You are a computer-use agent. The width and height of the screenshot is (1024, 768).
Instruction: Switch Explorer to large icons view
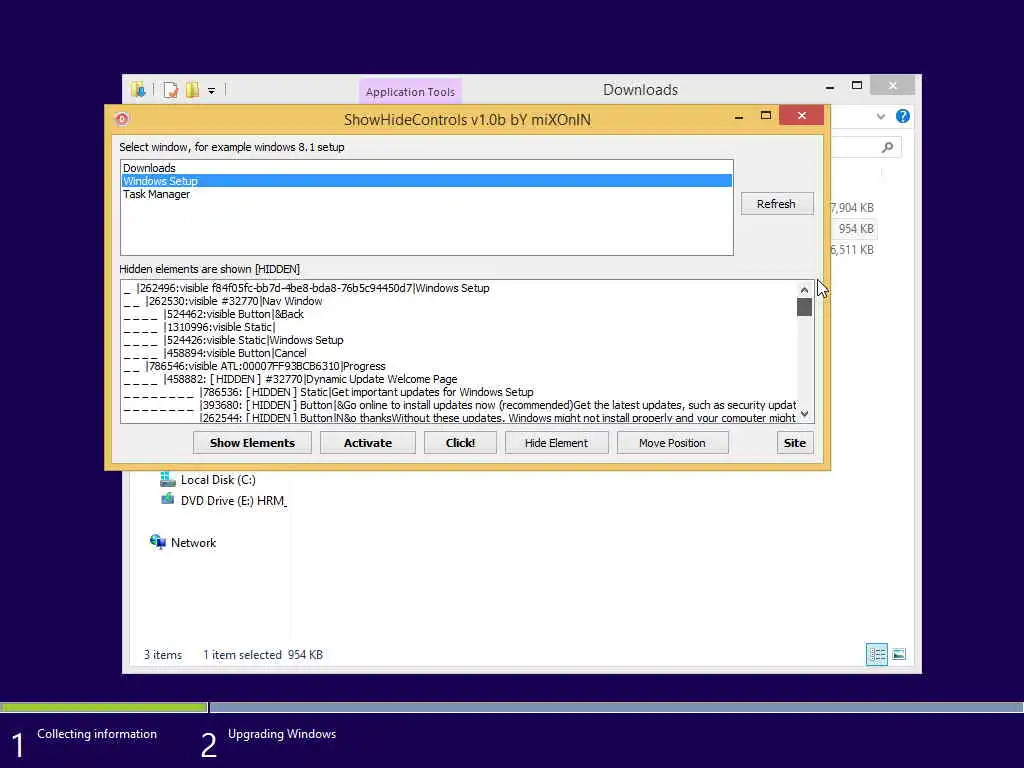899,654
